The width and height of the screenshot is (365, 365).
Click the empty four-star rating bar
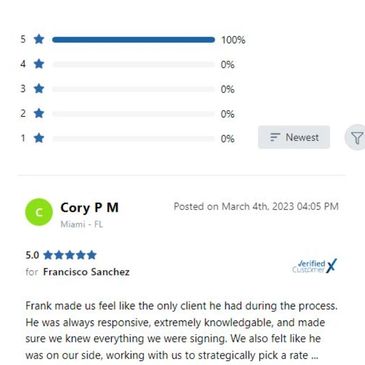[133, 64]
